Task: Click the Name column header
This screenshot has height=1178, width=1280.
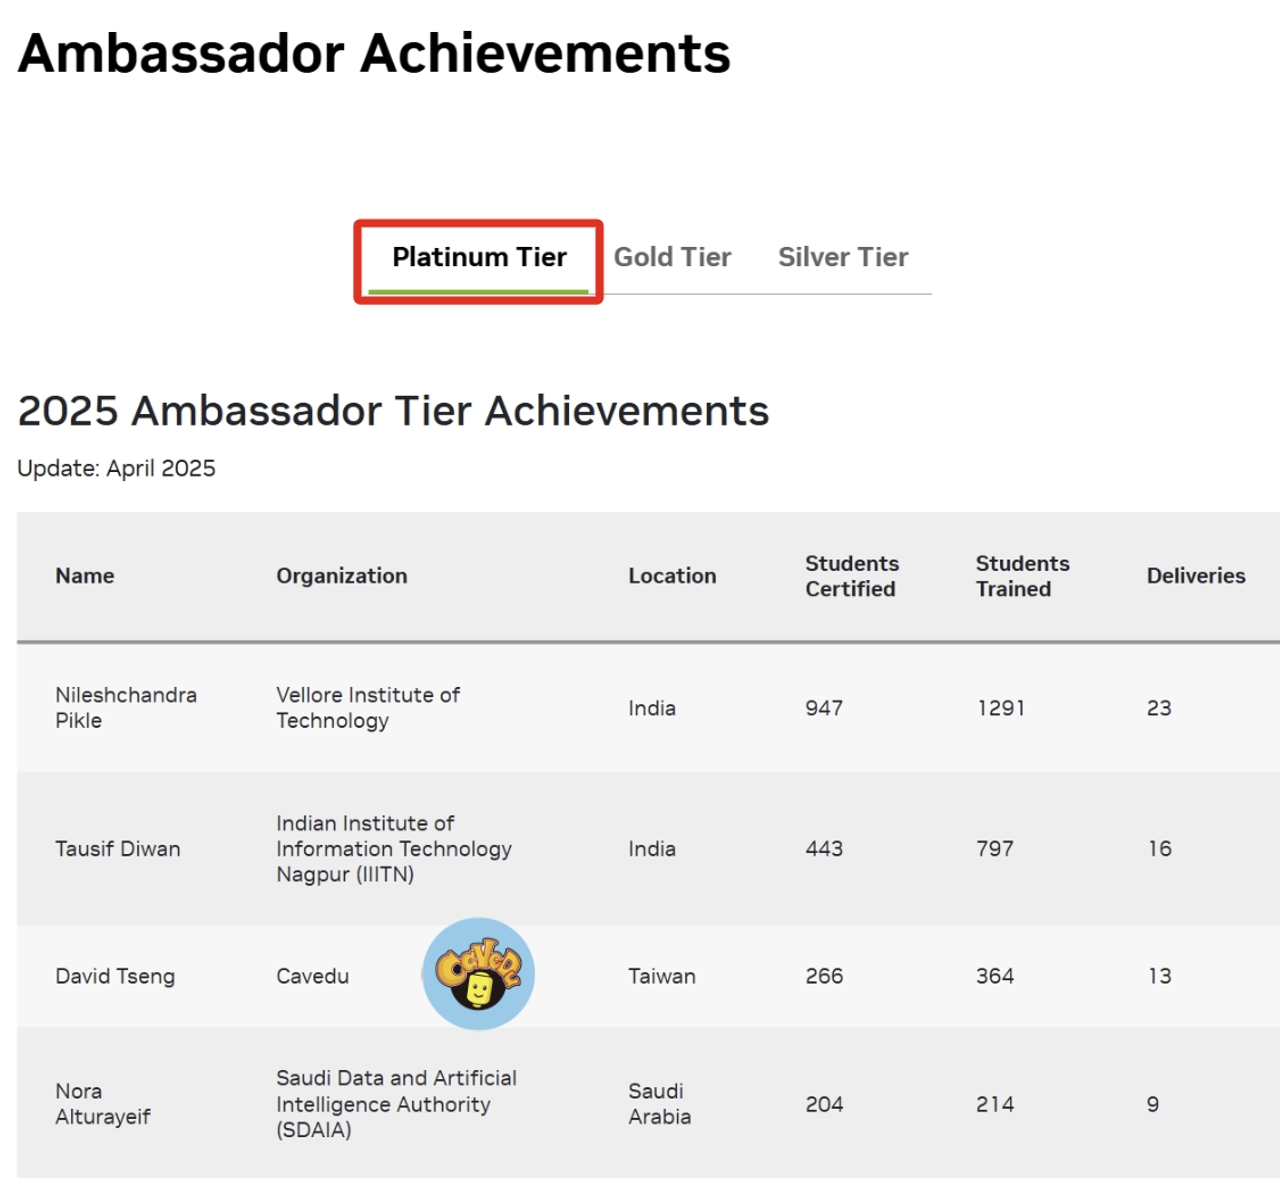Action: pyautogui.click(x=85, y=576)
